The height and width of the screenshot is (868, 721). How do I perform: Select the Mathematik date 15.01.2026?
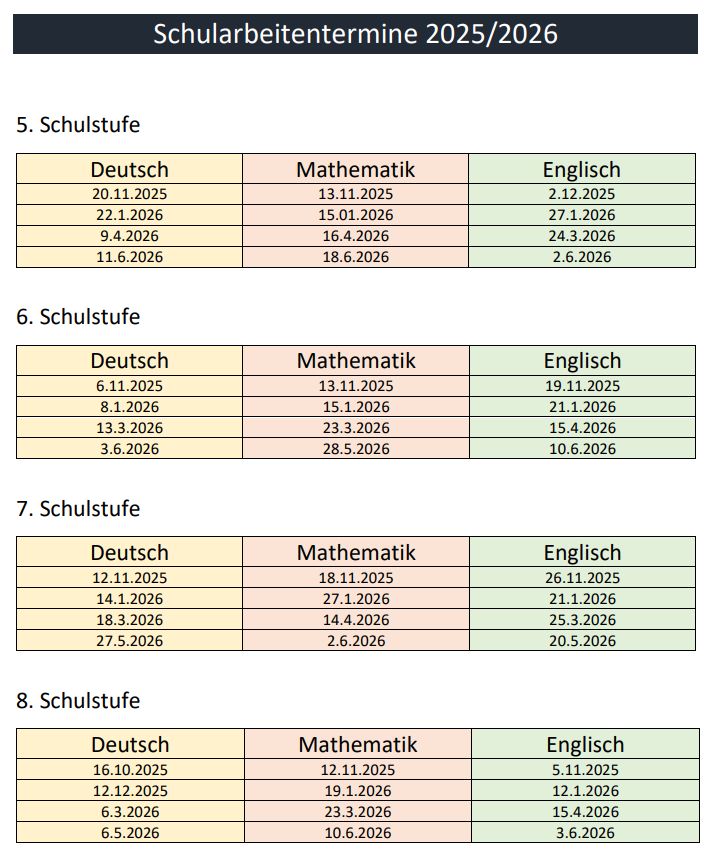355,215
